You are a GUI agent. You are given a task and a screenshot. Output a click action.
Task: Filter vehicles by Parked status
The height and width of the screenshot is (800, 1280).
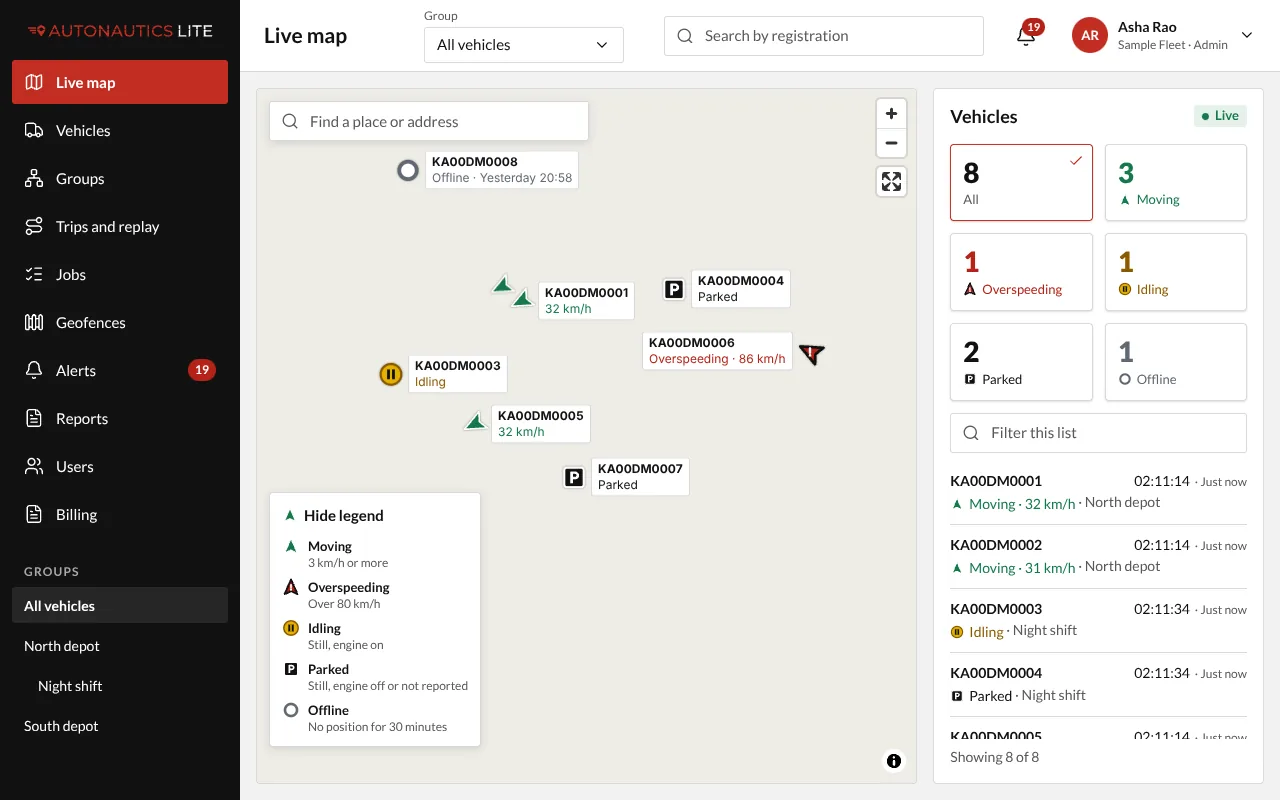pyautogui.click(x=1021, y=362)
